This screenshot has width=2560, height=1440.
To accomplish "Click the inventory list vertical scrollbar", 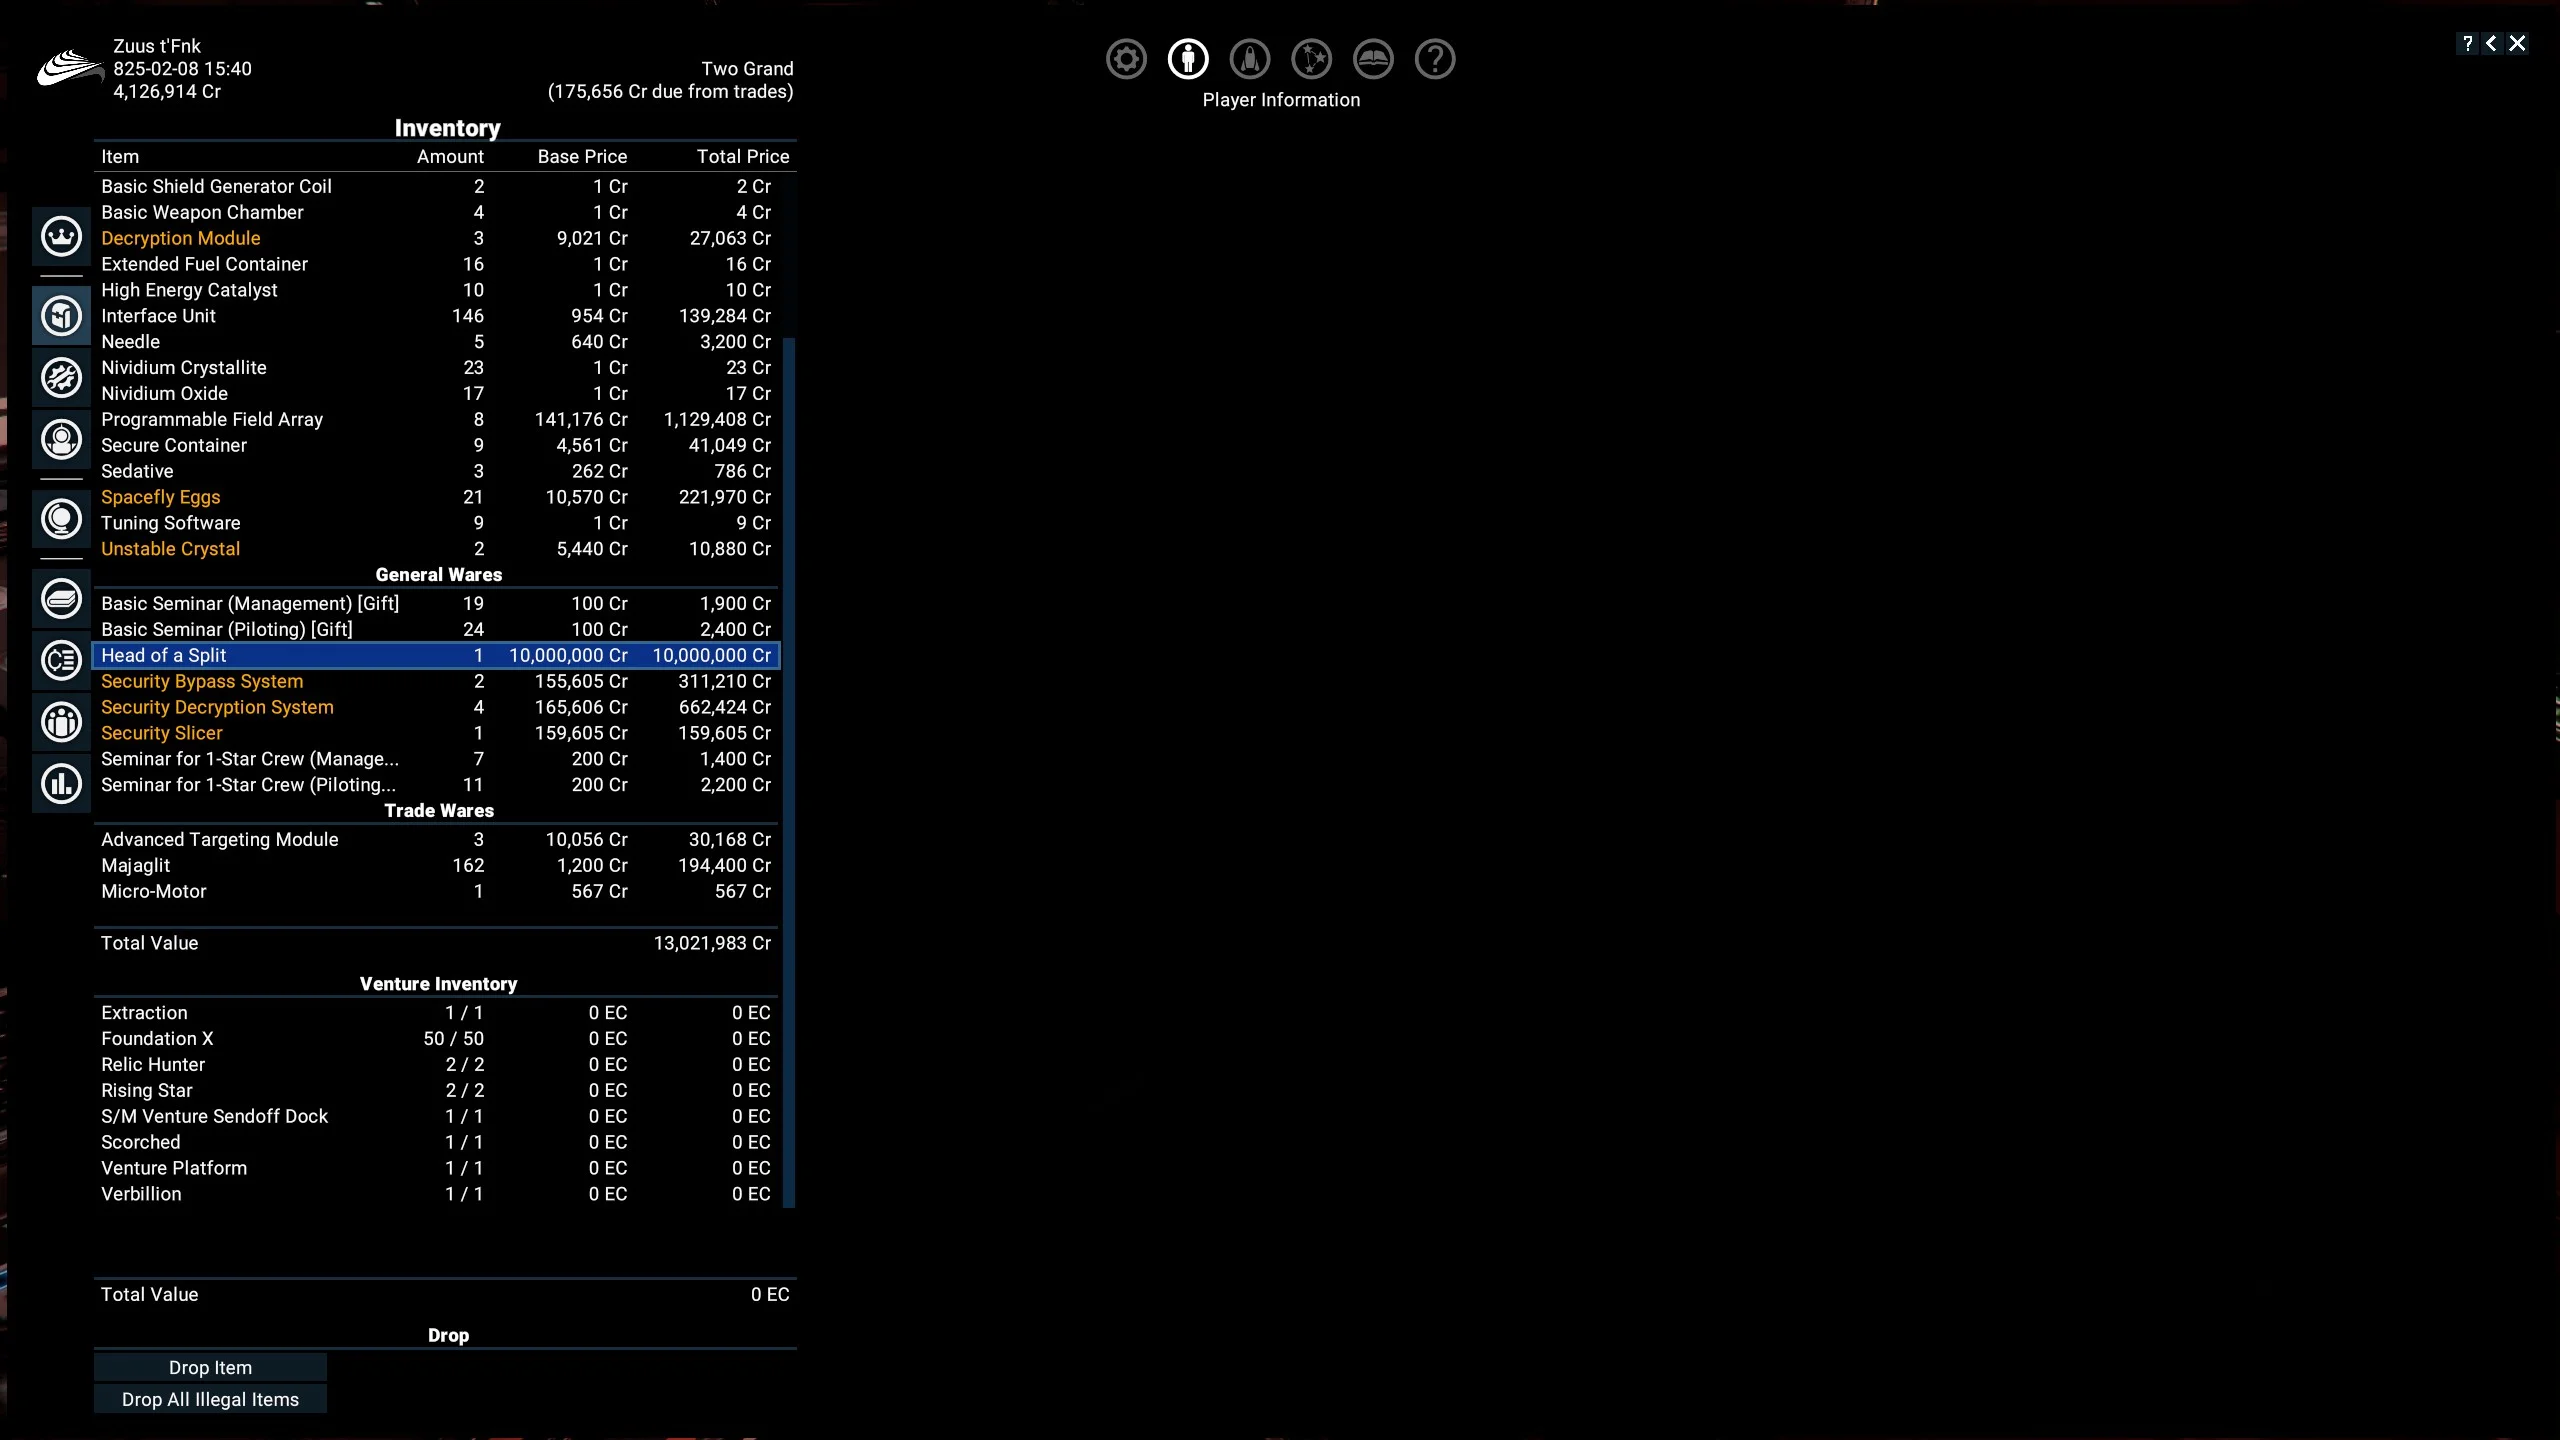I will pyautogui.click(x=789, y=772).
